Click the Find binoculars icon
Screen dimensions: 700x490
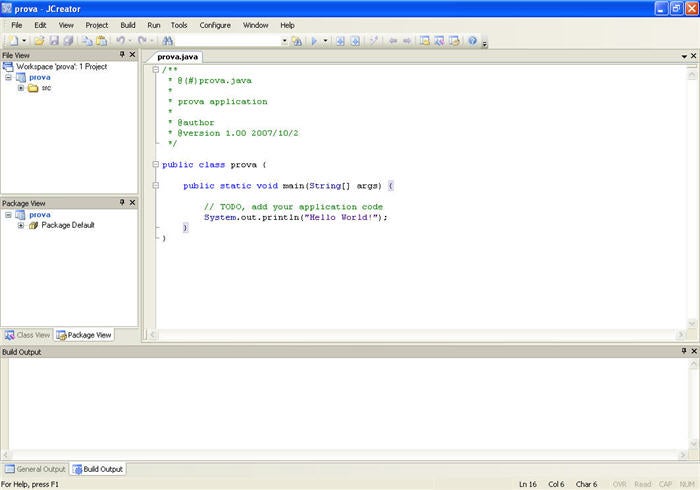coord(168,41)
